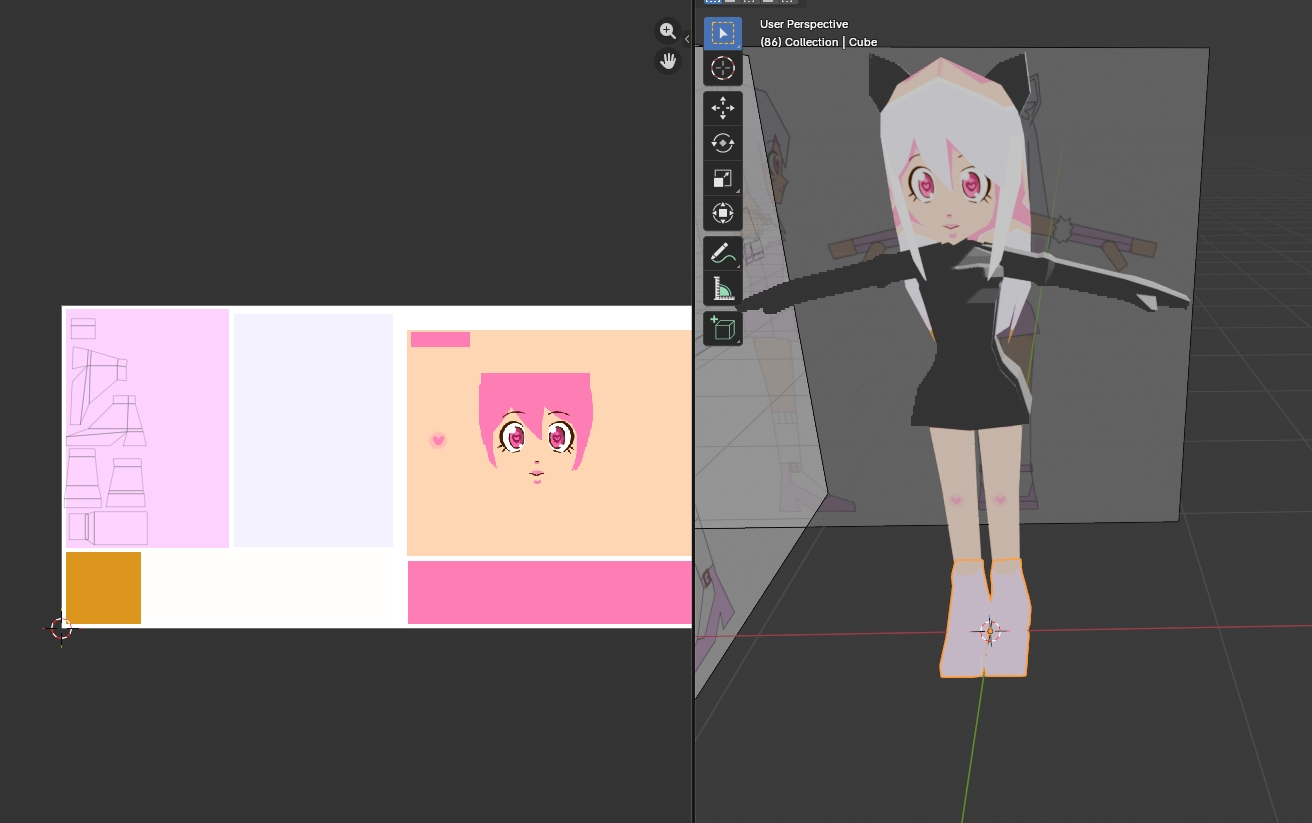Click the wide pink bar below the face texture

point(549,592)
